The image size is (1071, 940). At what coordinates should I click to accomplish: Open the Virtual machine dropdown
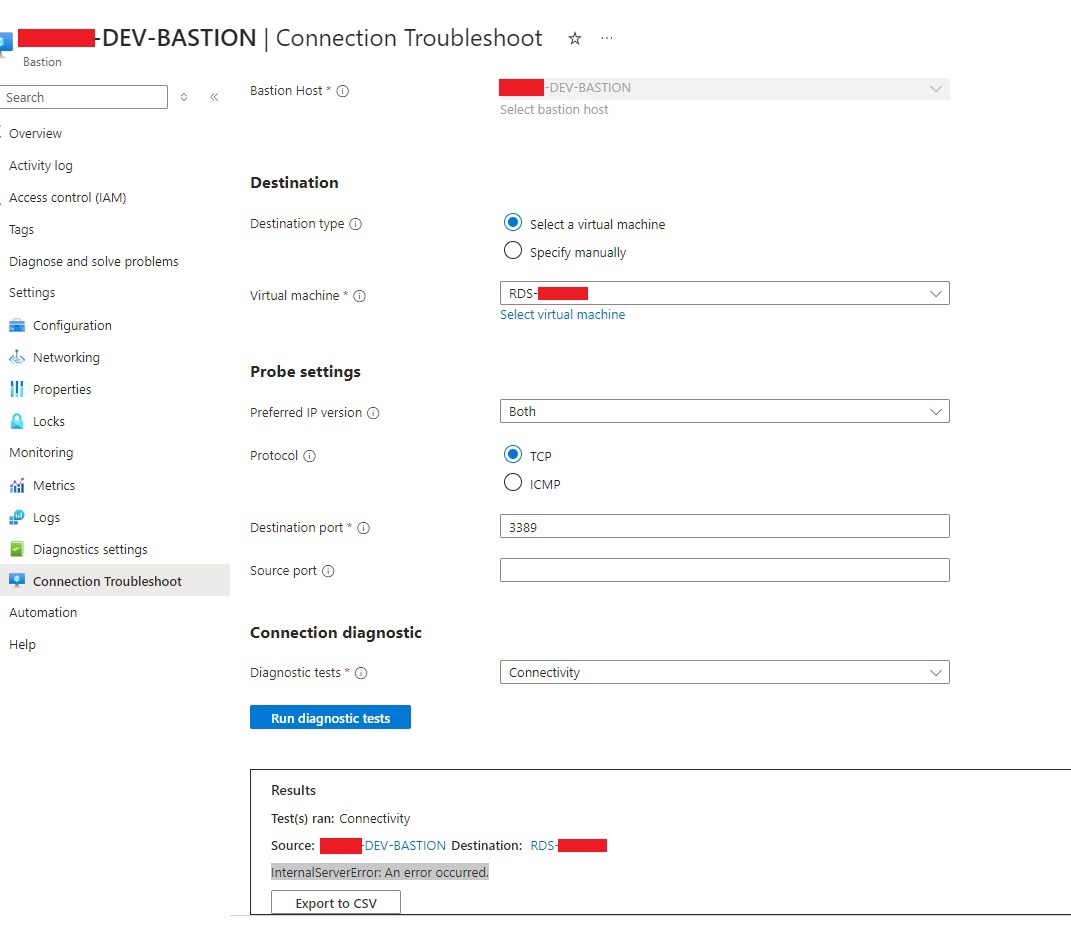936,292
